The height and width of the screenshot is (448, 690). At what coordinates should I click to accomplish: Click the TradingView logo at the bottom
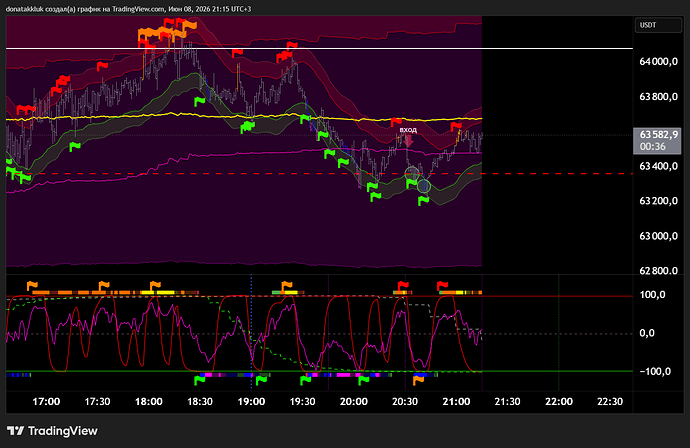point(52,431)
